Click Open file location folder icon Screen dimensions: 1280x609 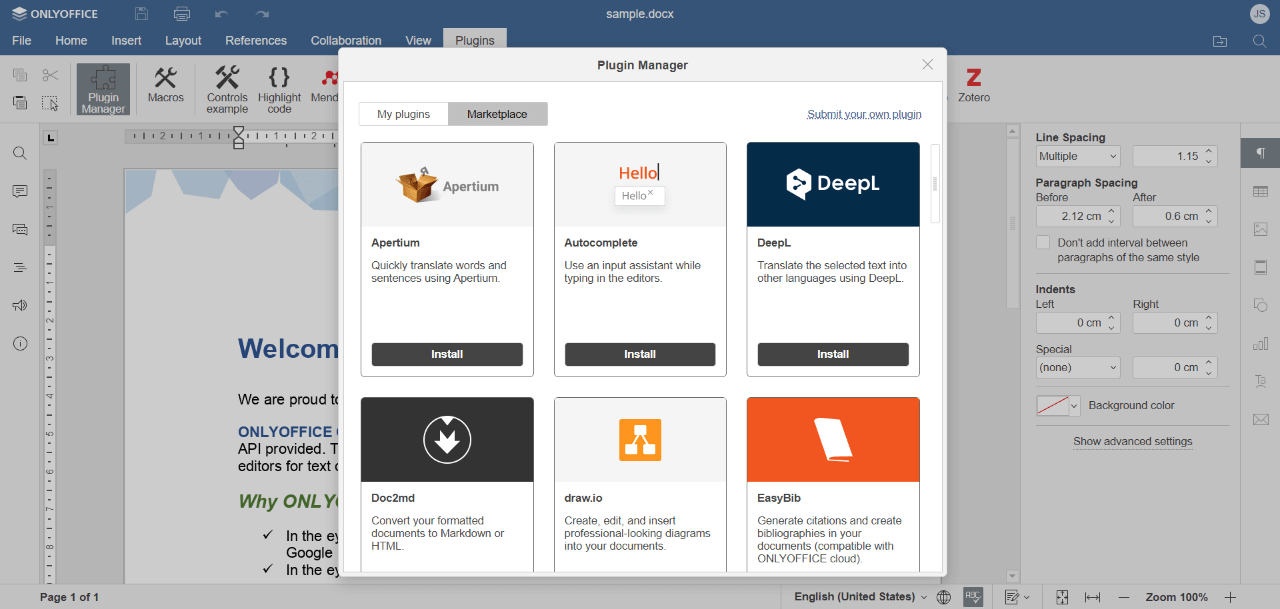(1220, 41)
